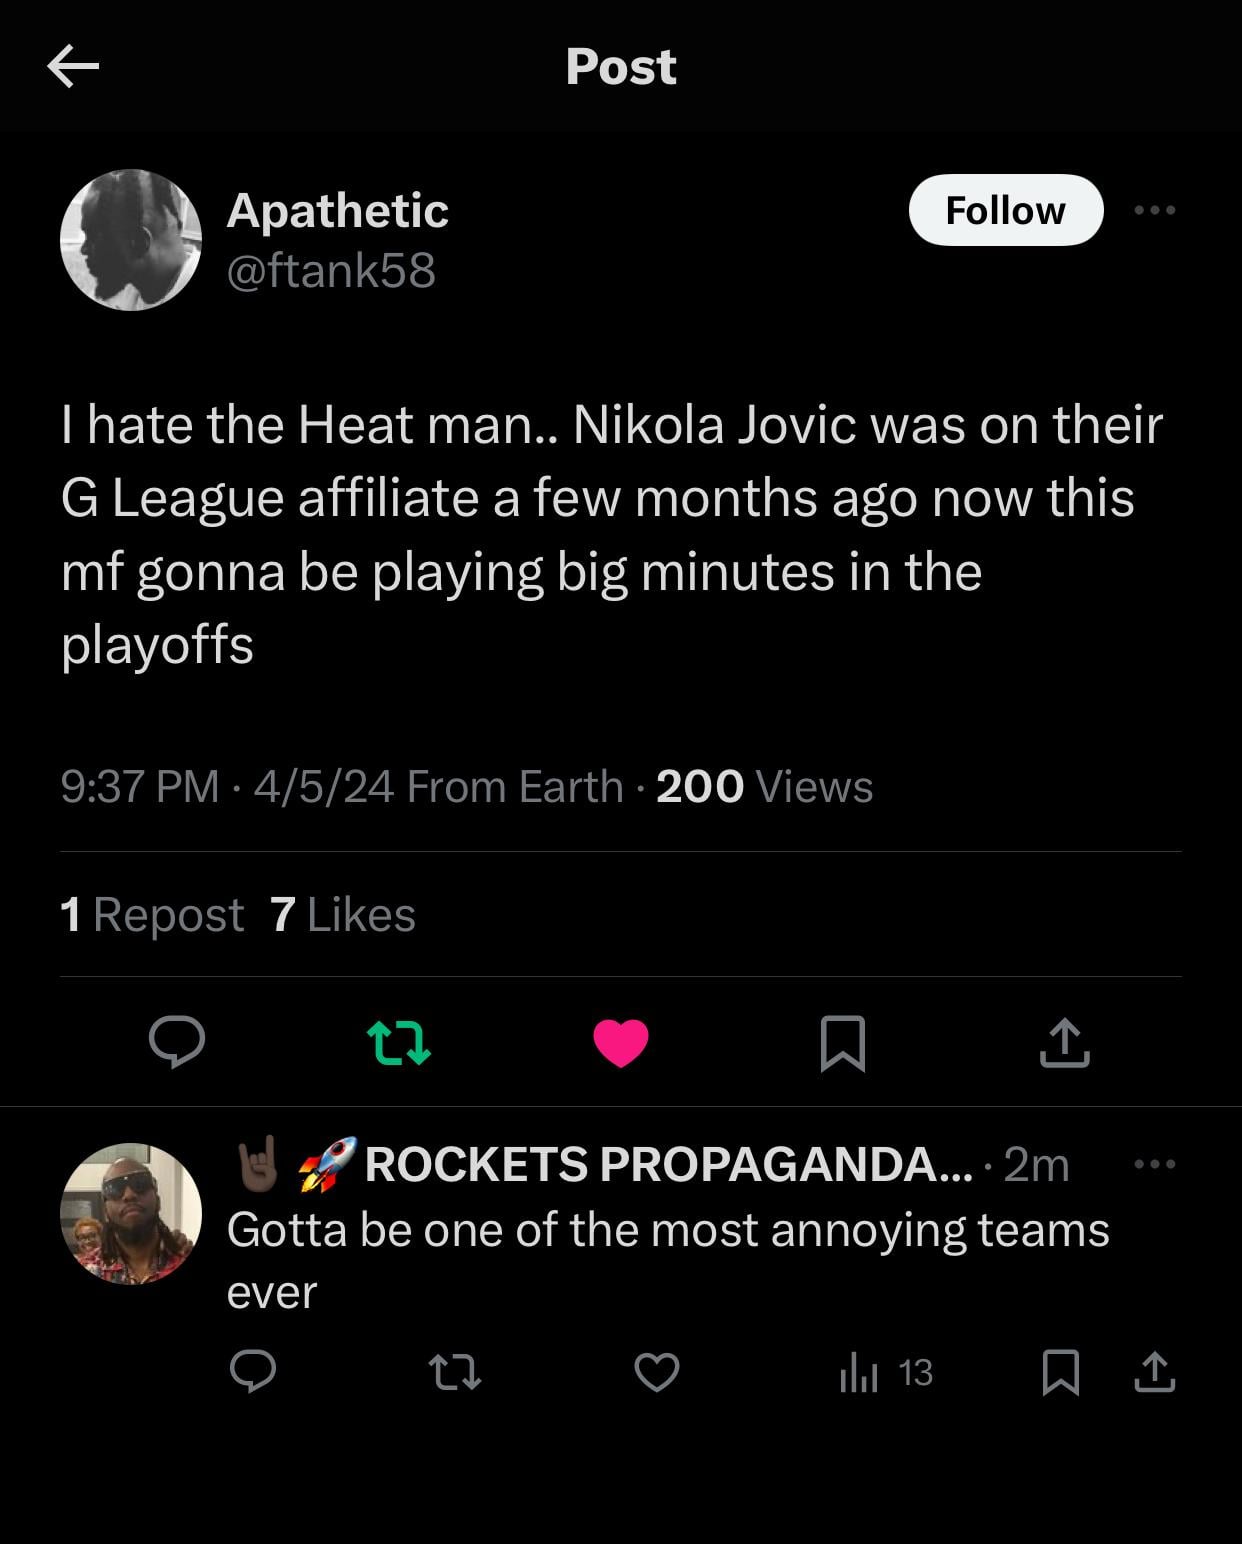
Task: Open more options on the Rockets Propaganda reply
Action: 1155,1164
